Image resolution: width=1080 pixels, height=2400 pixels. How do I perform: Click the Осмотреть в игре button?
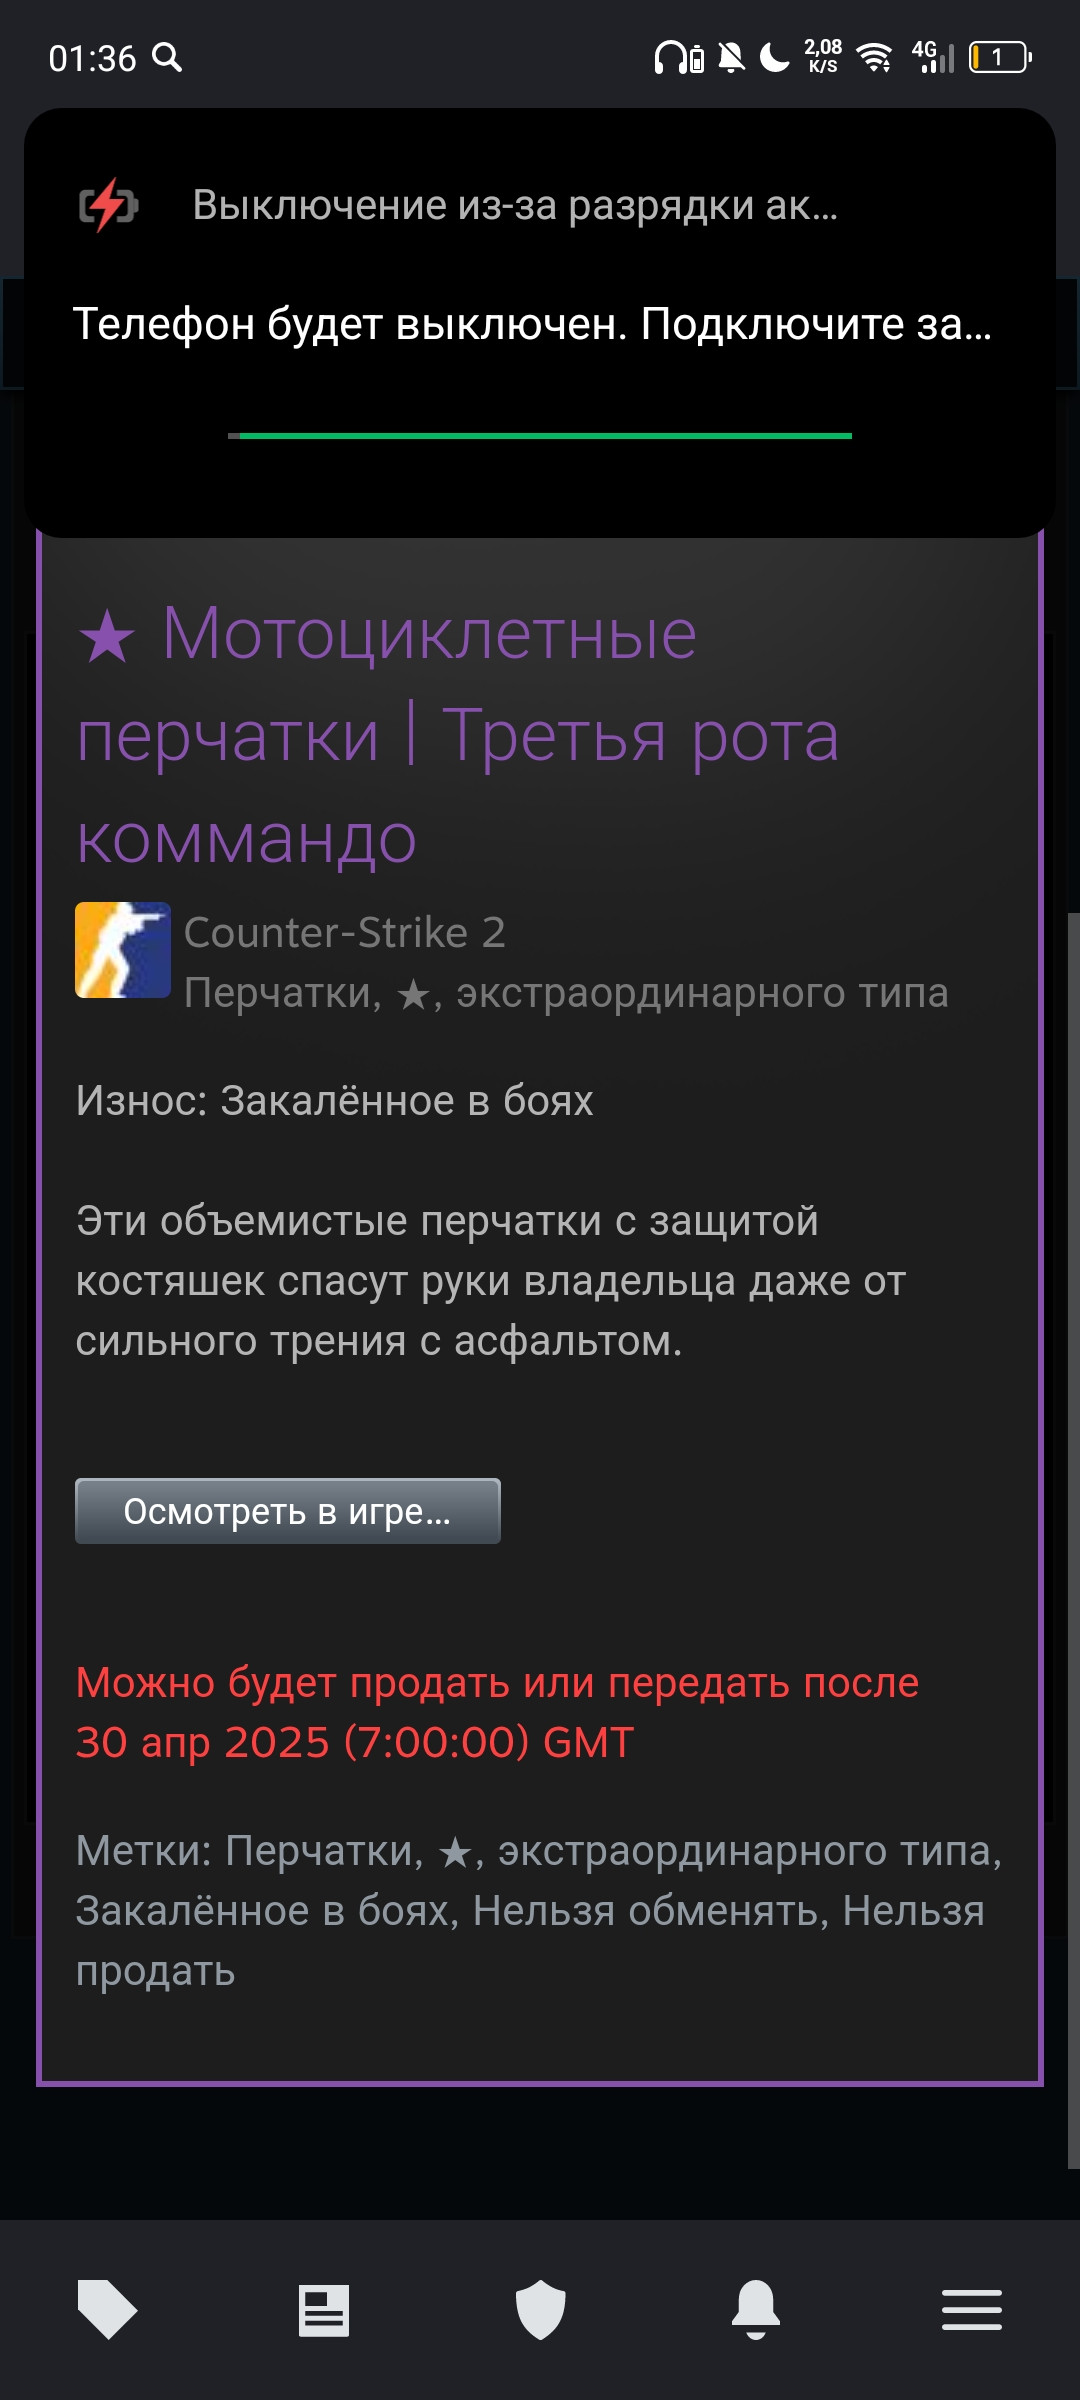coord(288,1511)
